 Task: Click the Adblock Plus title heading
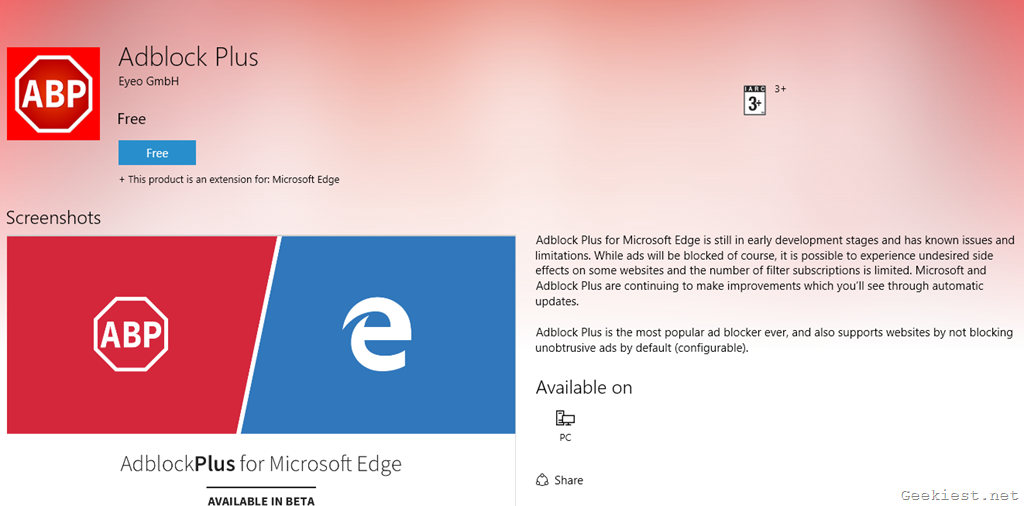(188, 57)
